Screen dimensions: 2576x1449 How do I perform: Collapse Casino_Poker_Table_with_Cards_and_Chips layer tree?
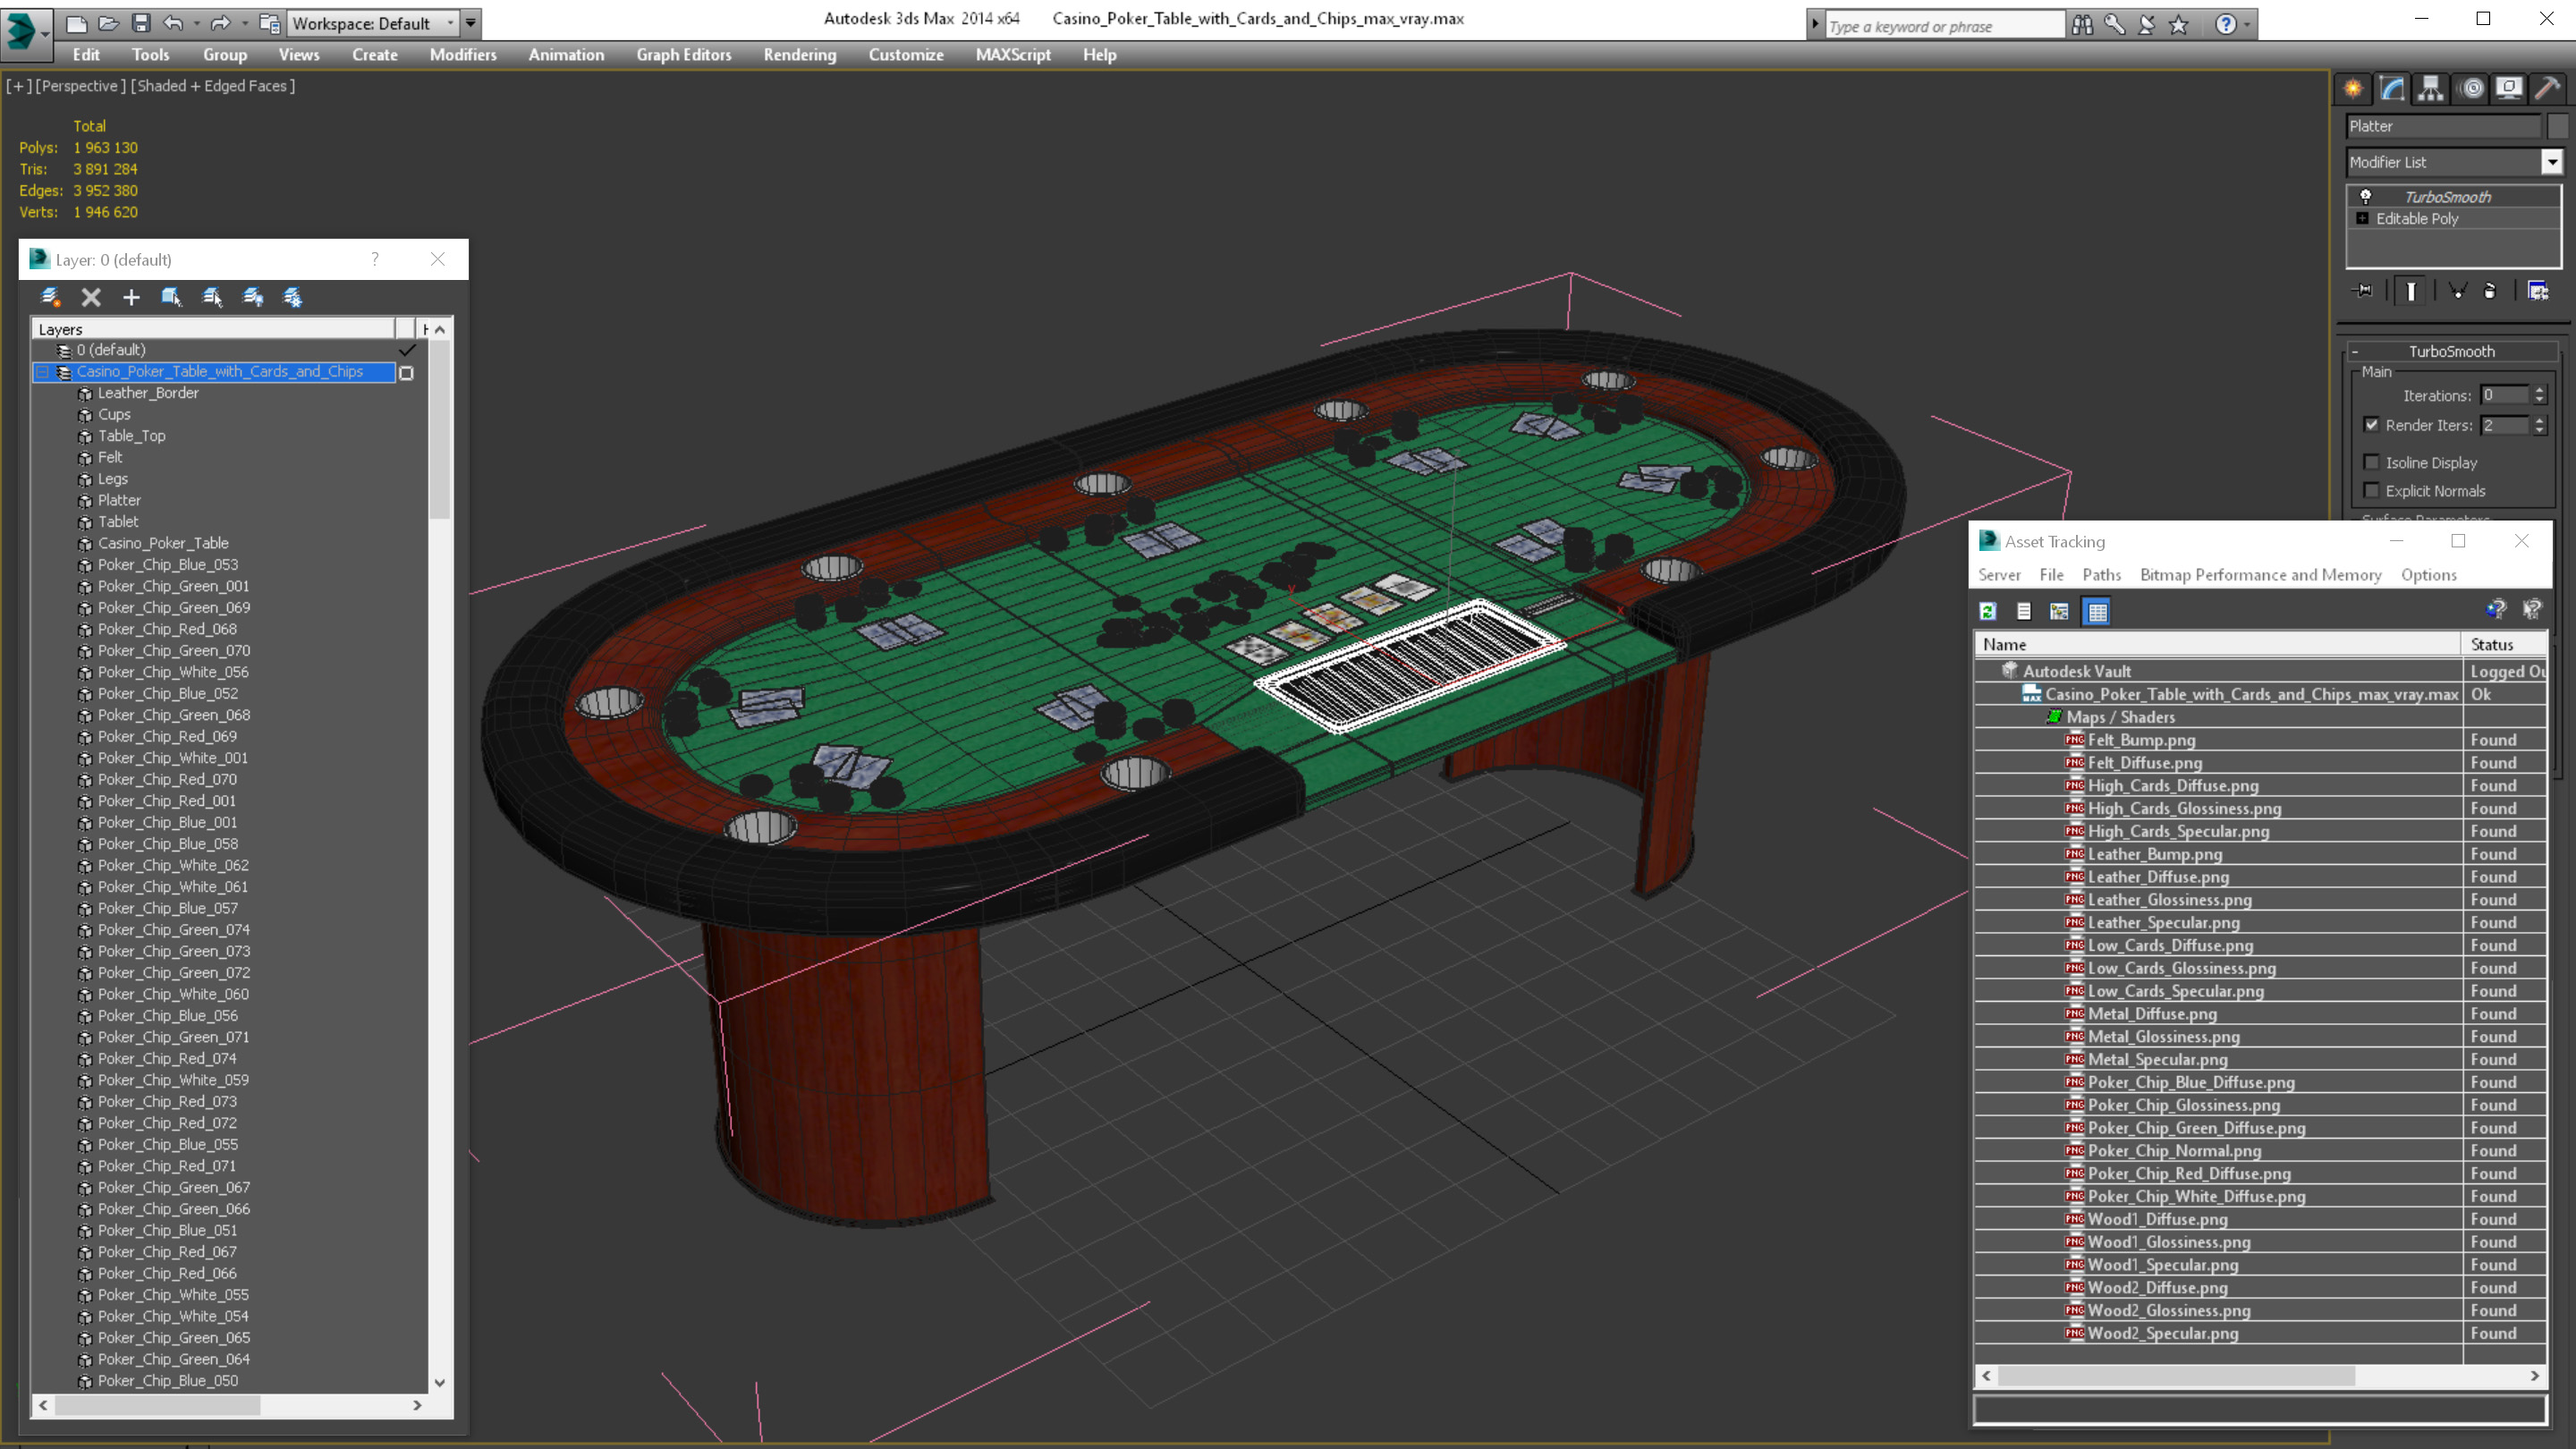tap(43, 372)
